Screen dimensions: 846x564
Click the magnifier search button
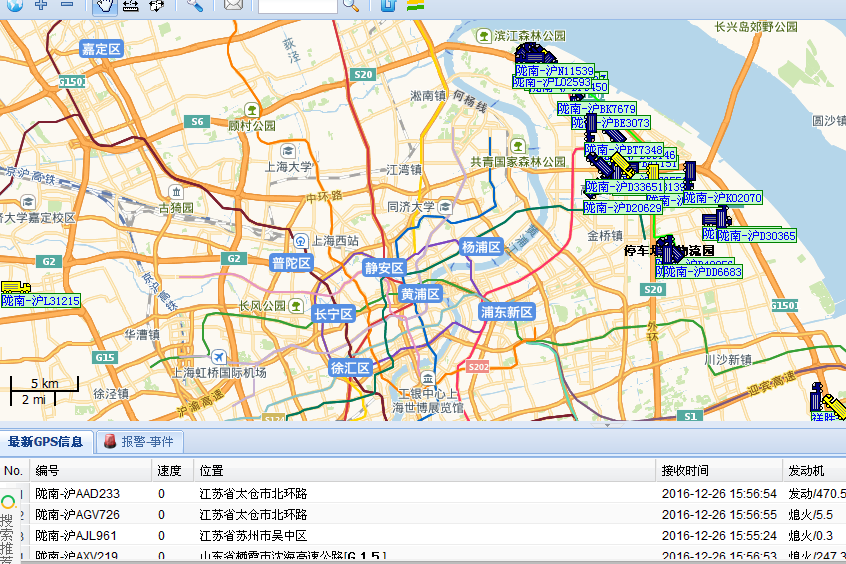tap(350, 6)
